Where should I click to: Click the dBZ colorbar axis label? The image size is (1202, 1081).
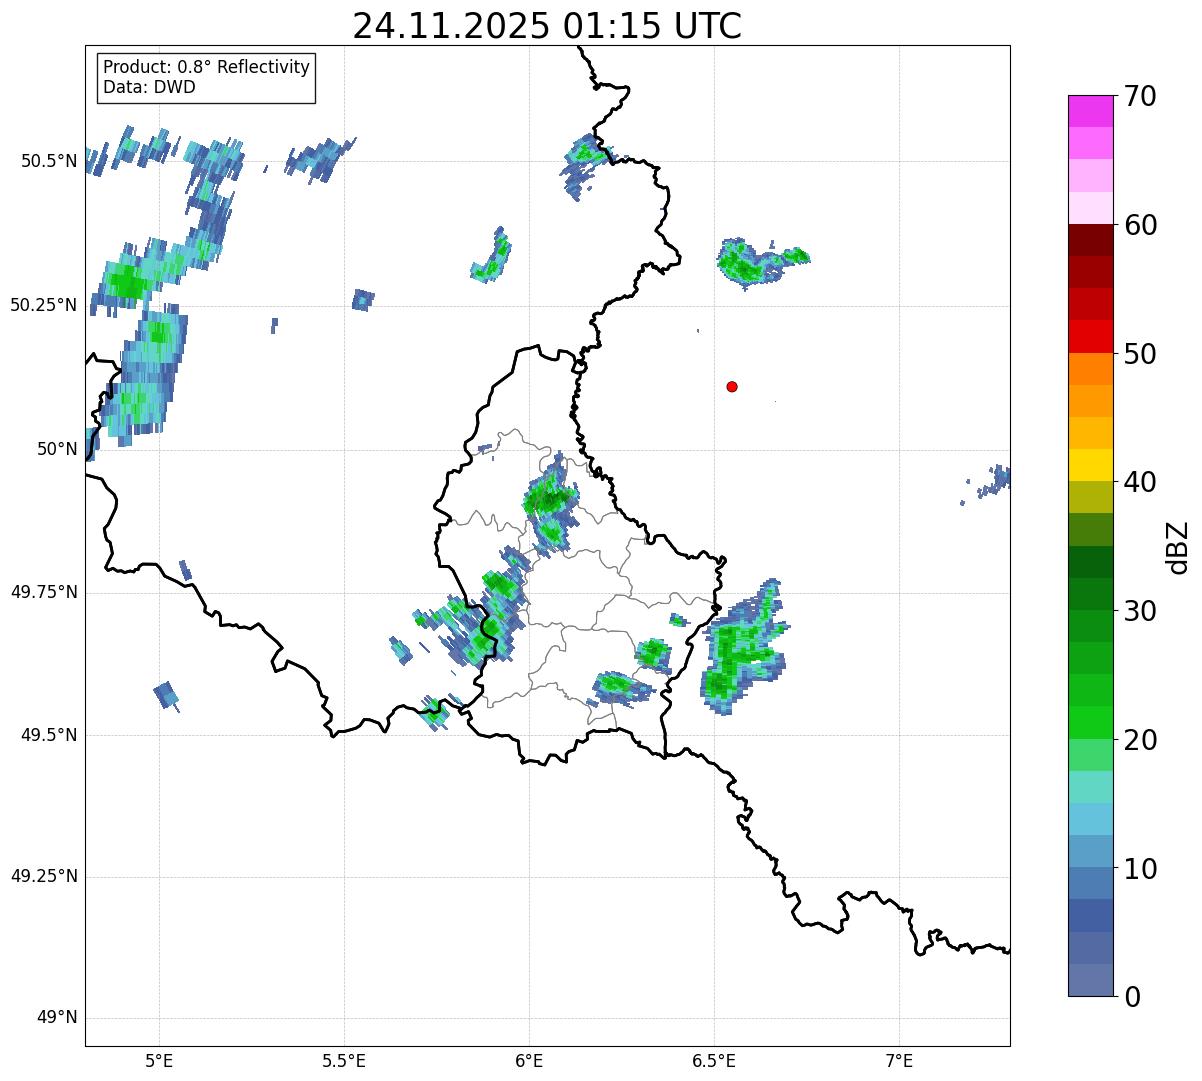coord(1179,547)
